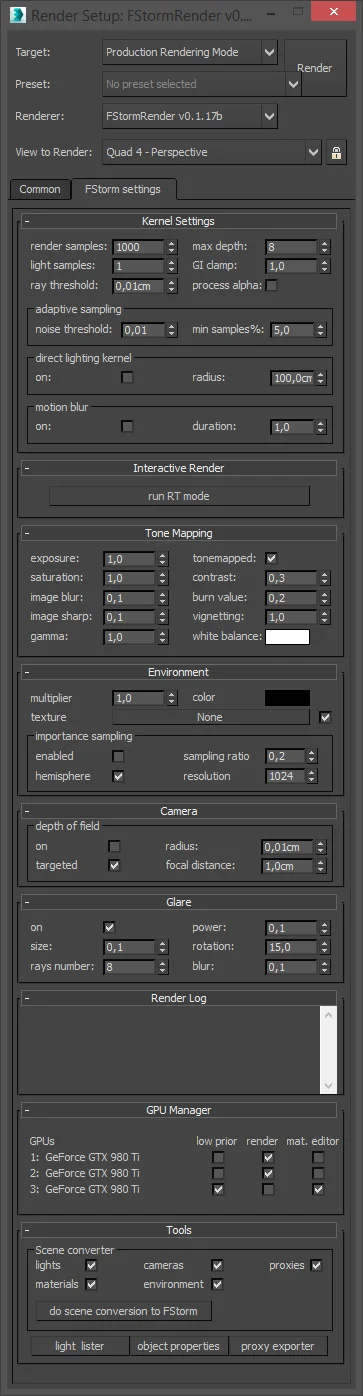The height and width of the screenshot is (1396, 363).
Task: Click the environment texture None button
Action: pyautogui.click(x=210, y=717)
